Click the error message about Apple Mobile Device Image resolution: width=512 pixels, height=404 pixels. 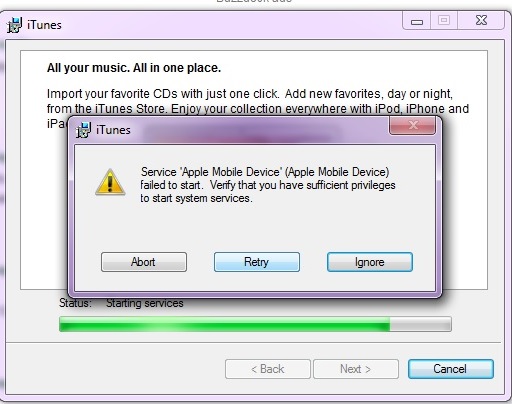coord(268,185)
